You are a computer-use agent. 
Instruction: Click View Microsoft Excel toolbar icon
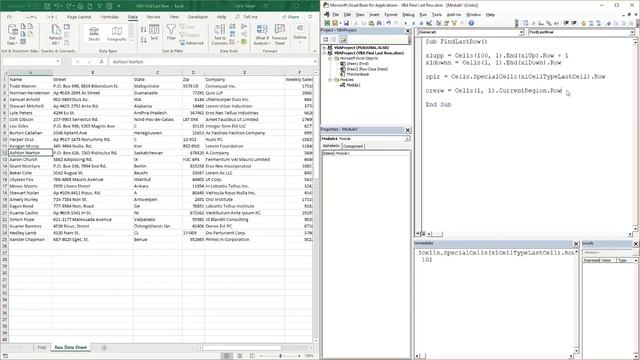coord(327,23)
